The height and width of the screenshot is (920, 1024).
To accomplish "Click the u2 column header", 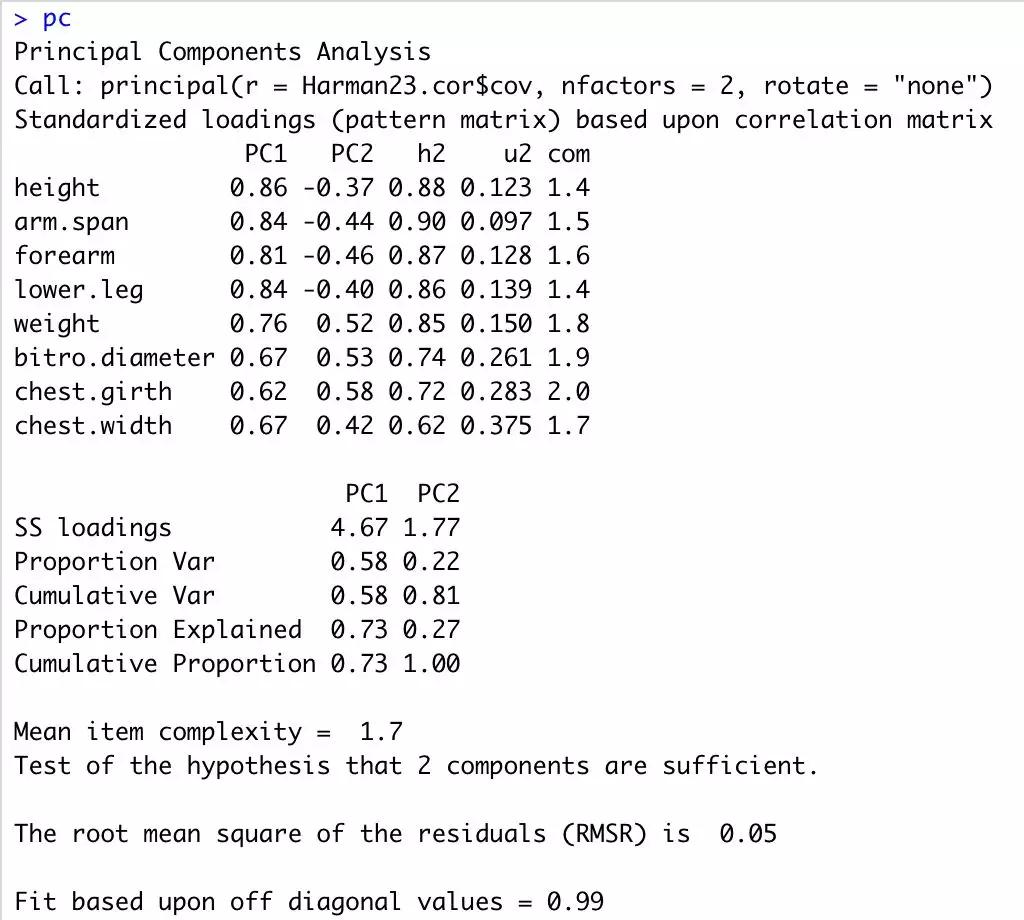I will [517, 153].
